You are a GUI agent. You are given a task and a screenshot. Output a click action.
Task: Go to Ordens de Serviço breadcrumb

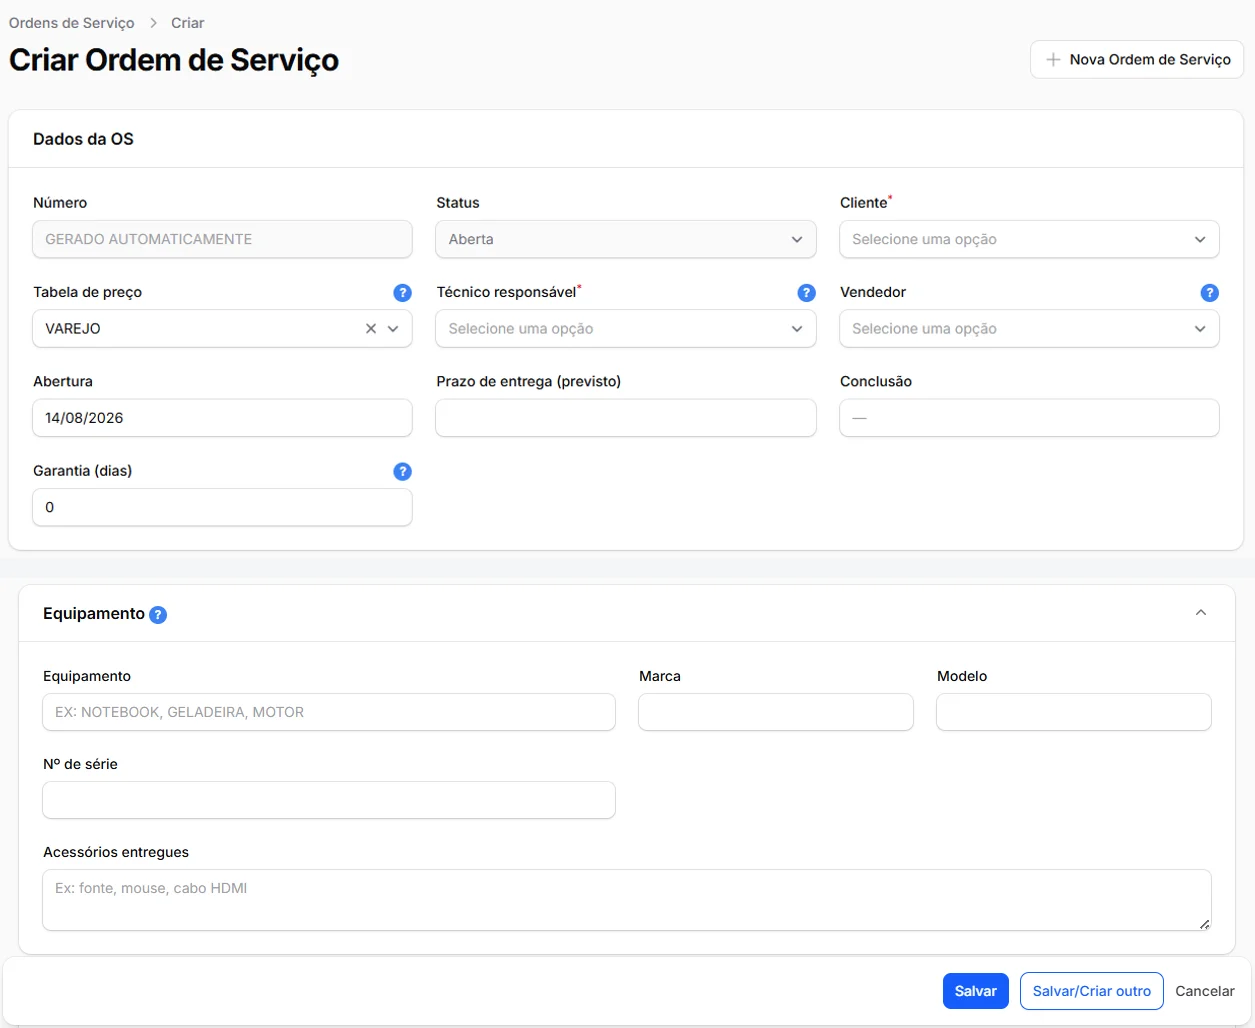(x=72, y=23)
